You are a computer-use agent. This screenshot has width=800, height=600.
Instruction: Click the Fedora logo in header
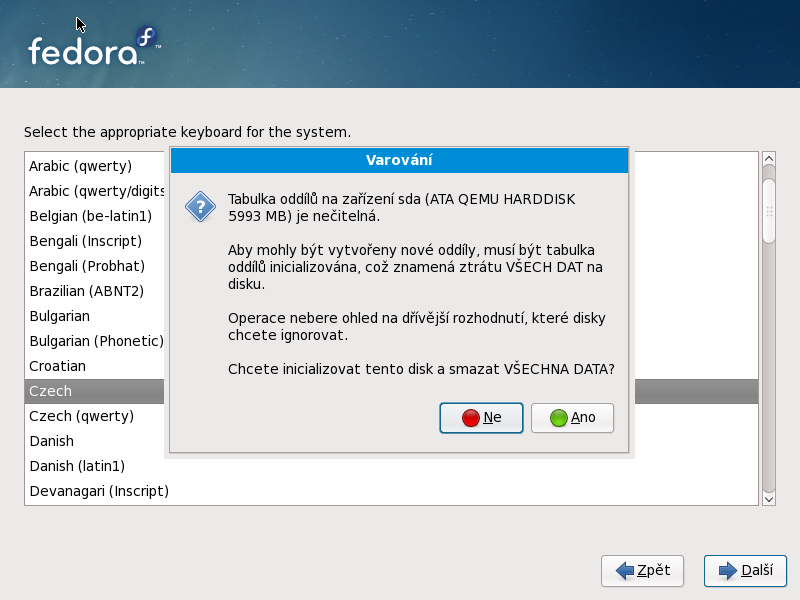pos(93,47)
